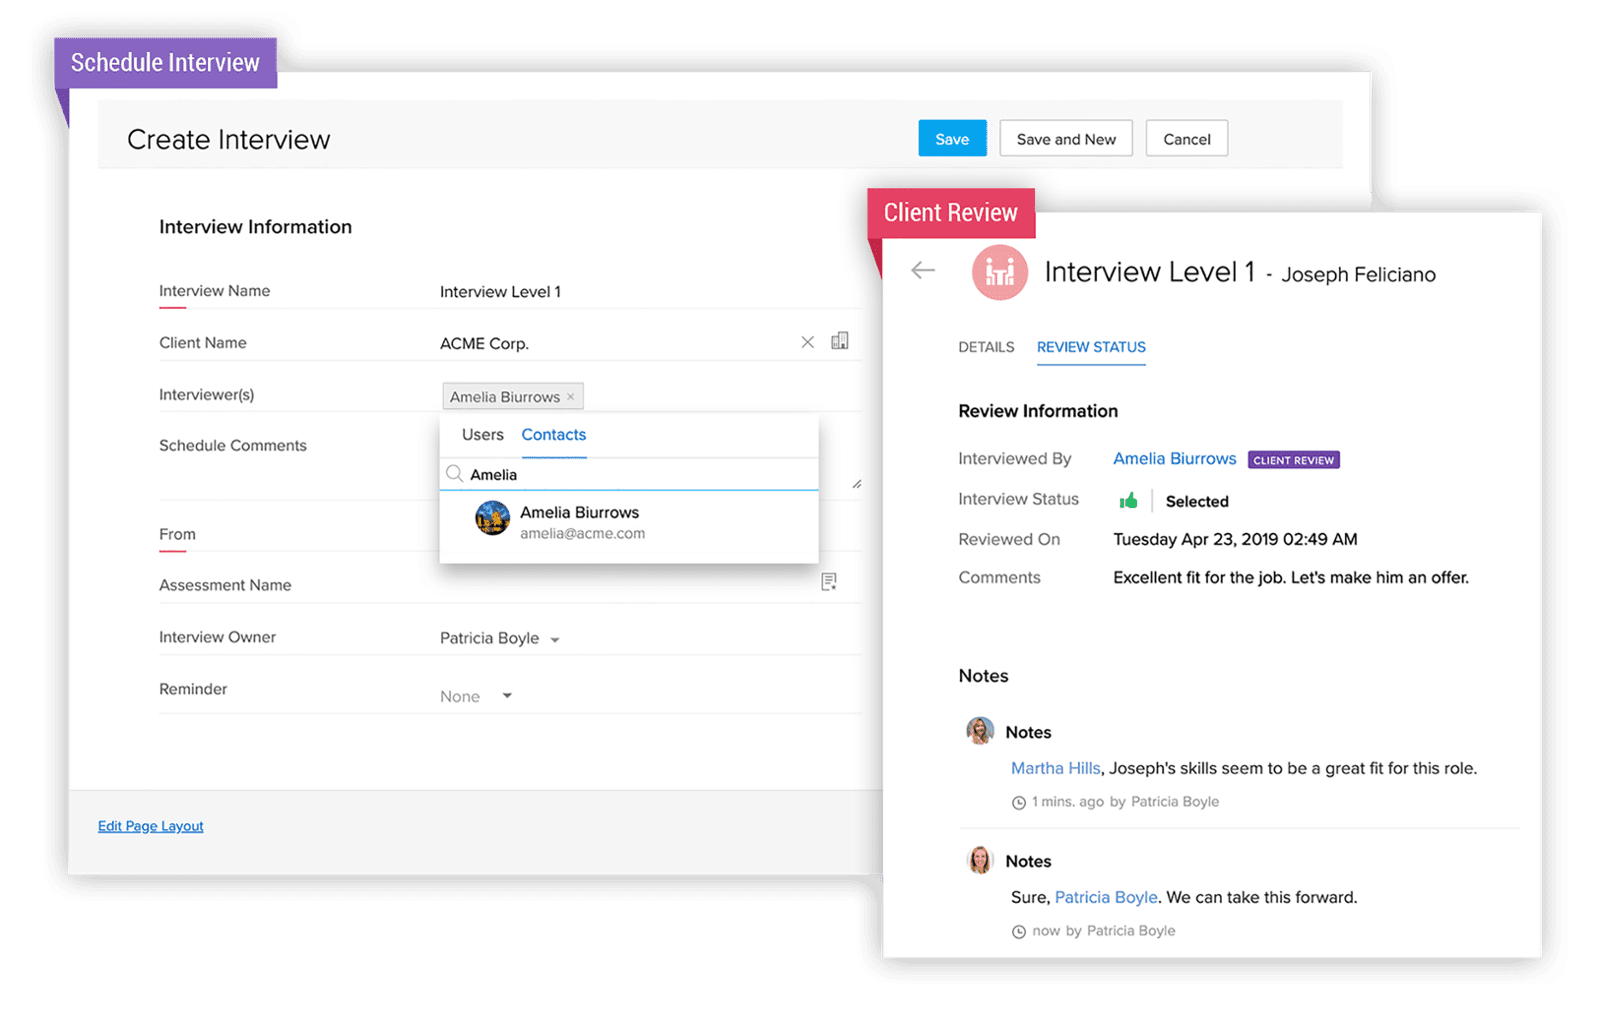Open the Reminder dropdown
Screen dimensions: 1600x1020
[x=507, y=696]
